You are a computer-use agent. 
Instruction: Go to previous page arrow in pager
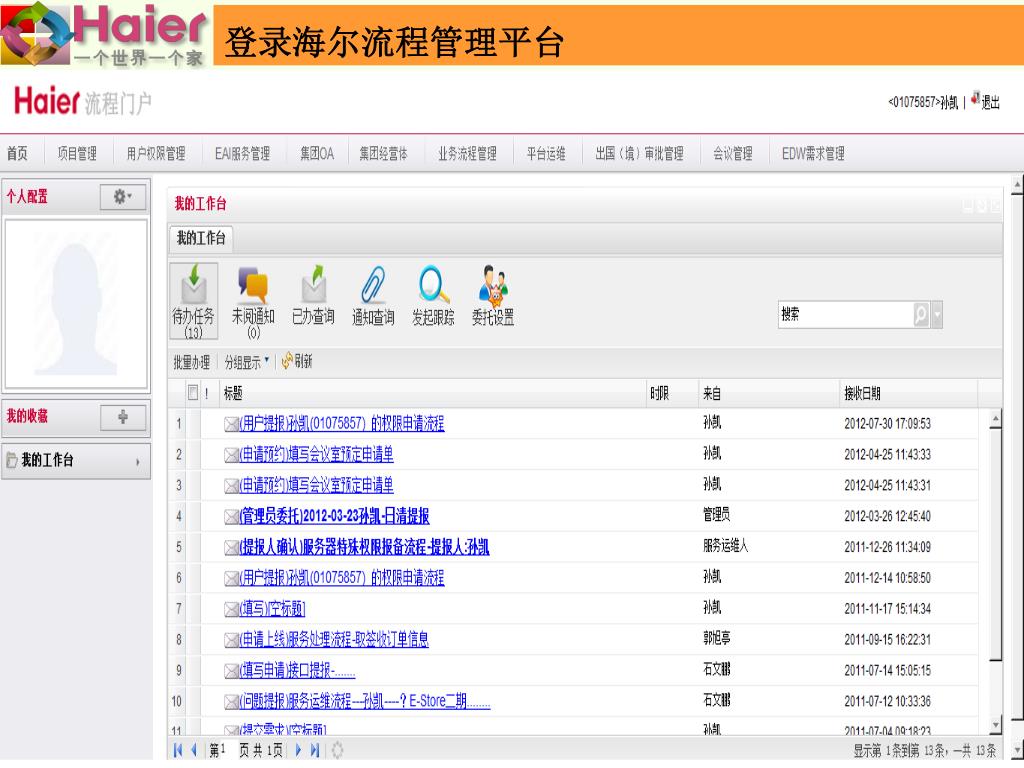click(194, 750)
